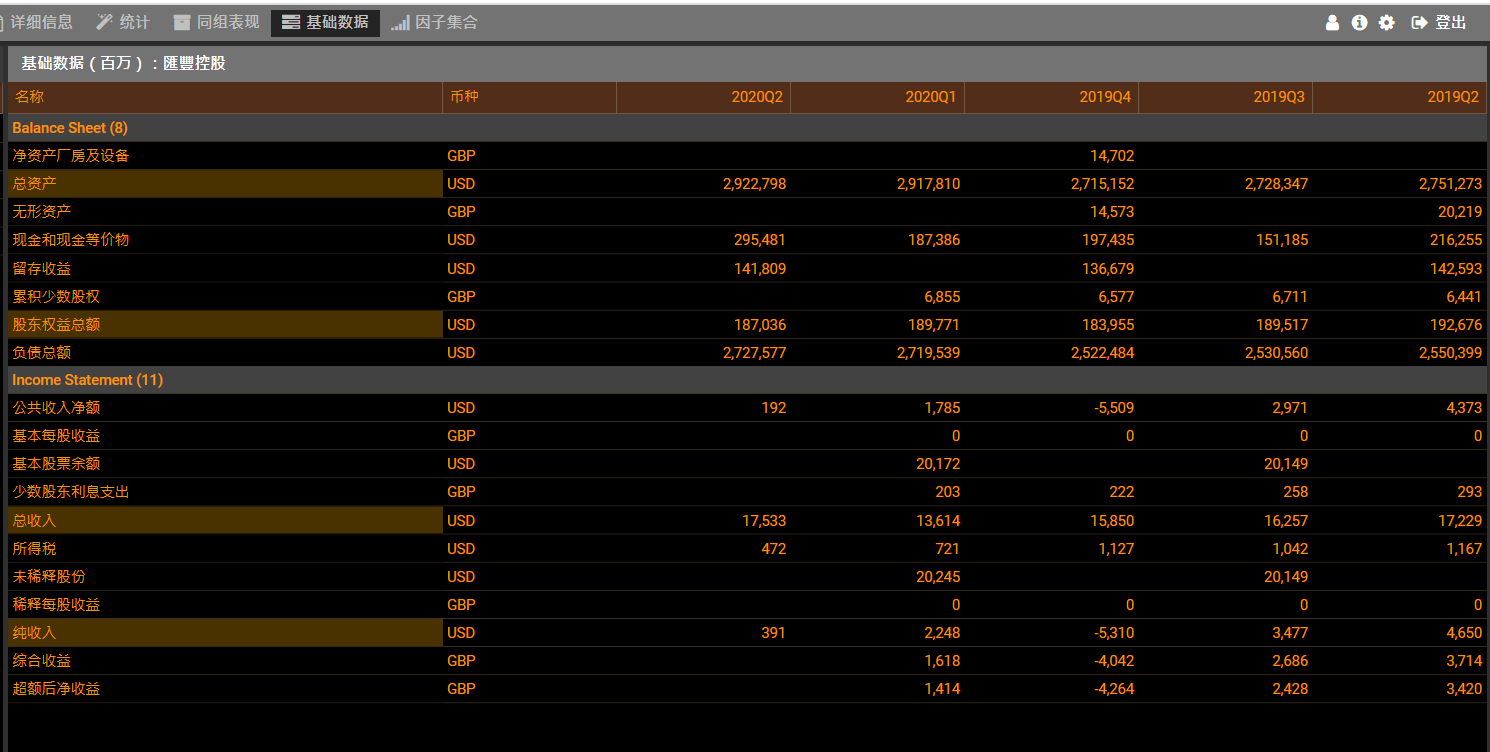The image size is (1490, 752).
Task: Click the 登出 logout button
Action: (1439, 22)
